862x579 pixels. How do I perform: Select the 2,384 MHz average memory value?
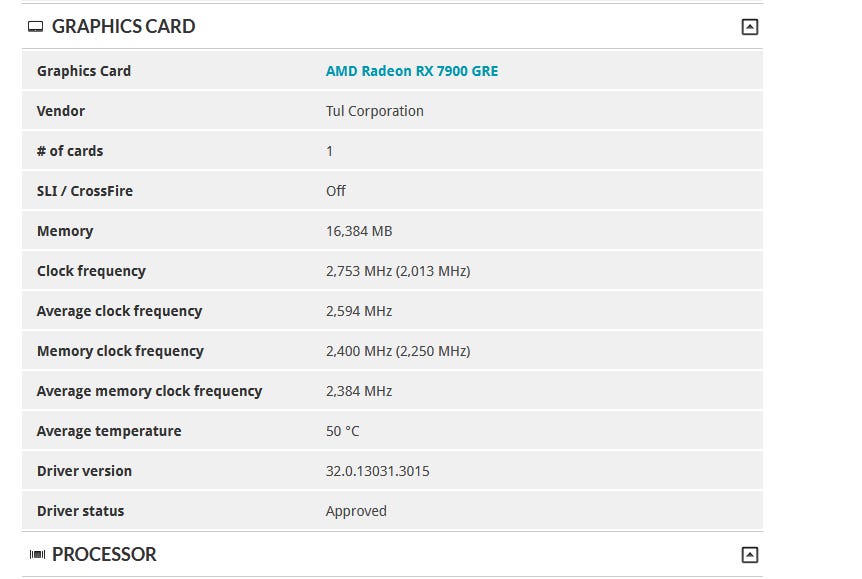(359, 391)
